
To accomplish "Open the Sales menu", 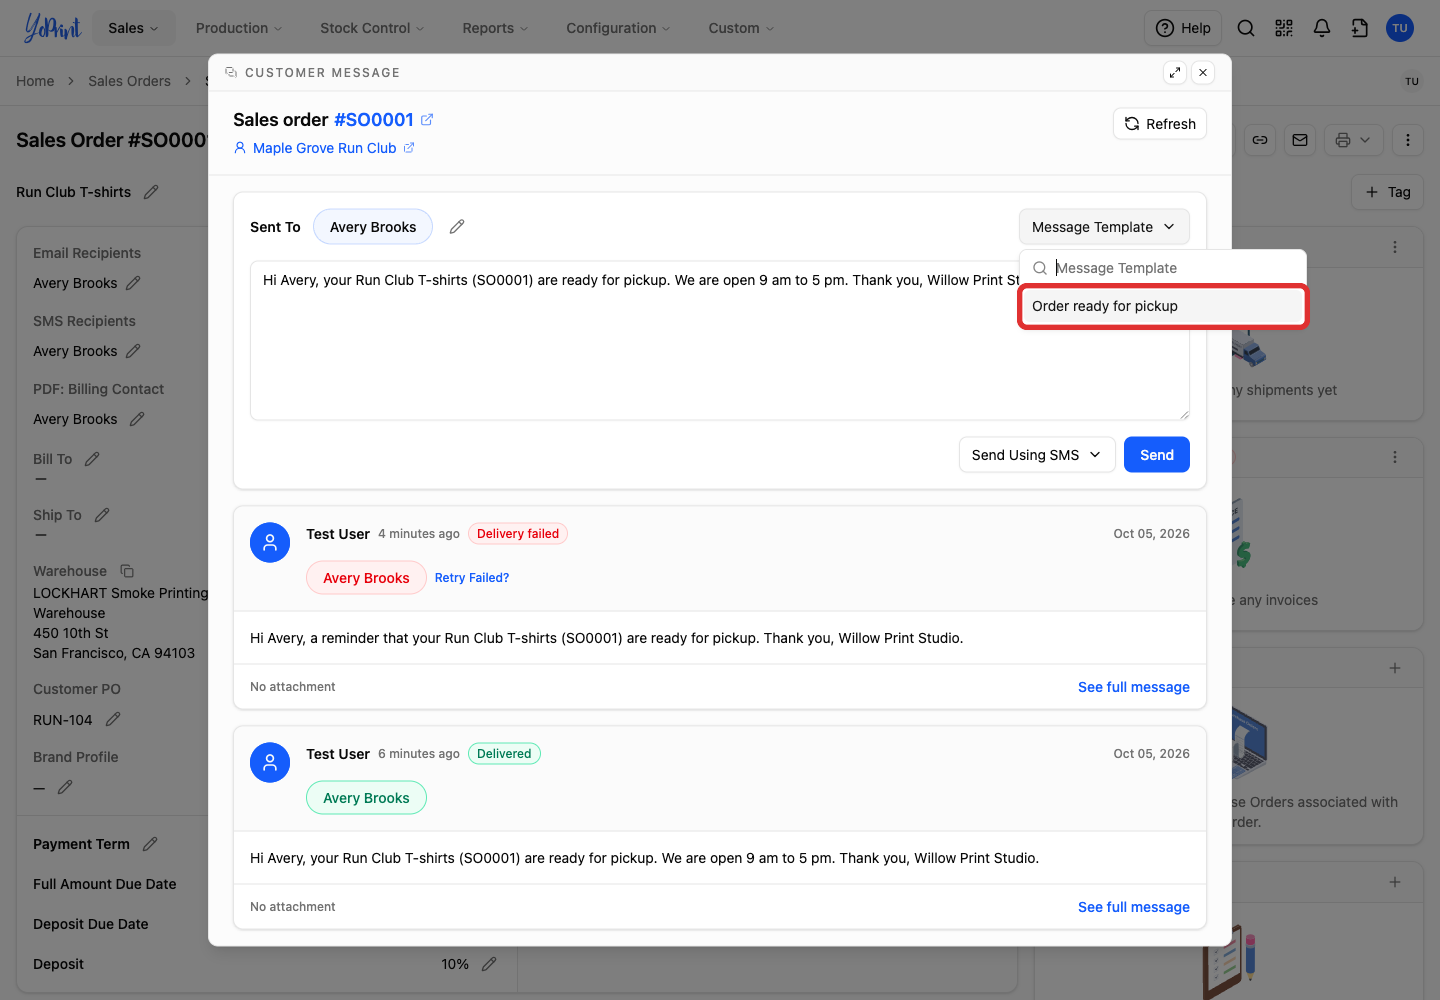I will [134, 28].
